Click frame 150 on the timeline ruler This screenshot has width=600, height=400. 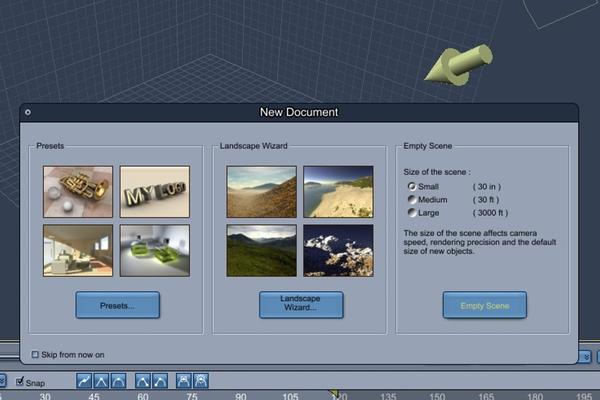tap(437, 397)
